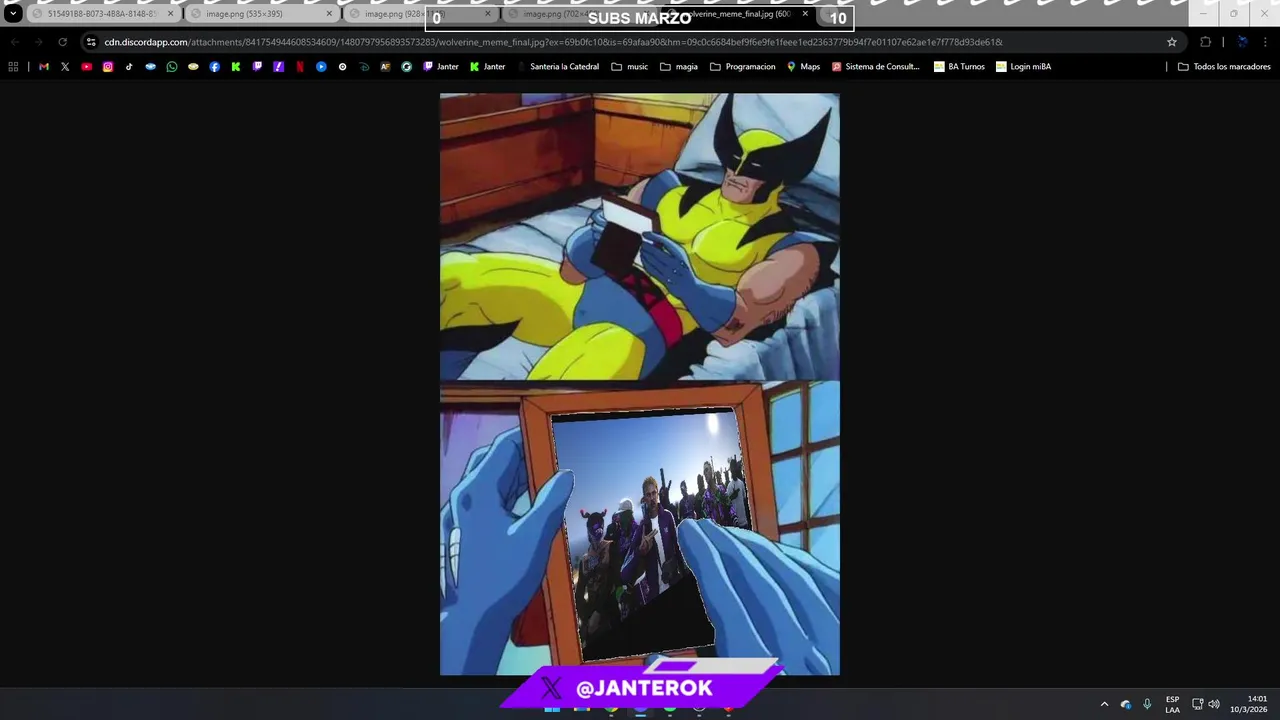Open the TikTok bookmark icon
This screenshot has width=1280, height=720.
[x=129, y=67]
